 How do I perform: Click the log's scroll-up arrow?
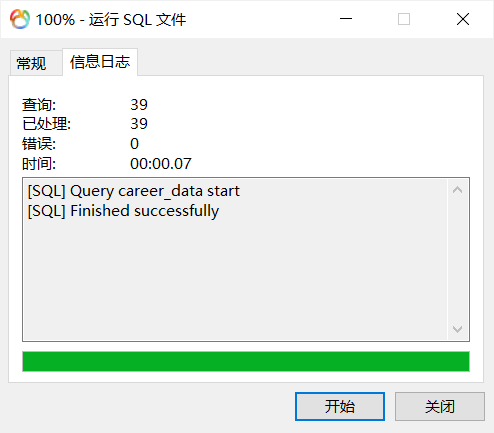(457, 190)
